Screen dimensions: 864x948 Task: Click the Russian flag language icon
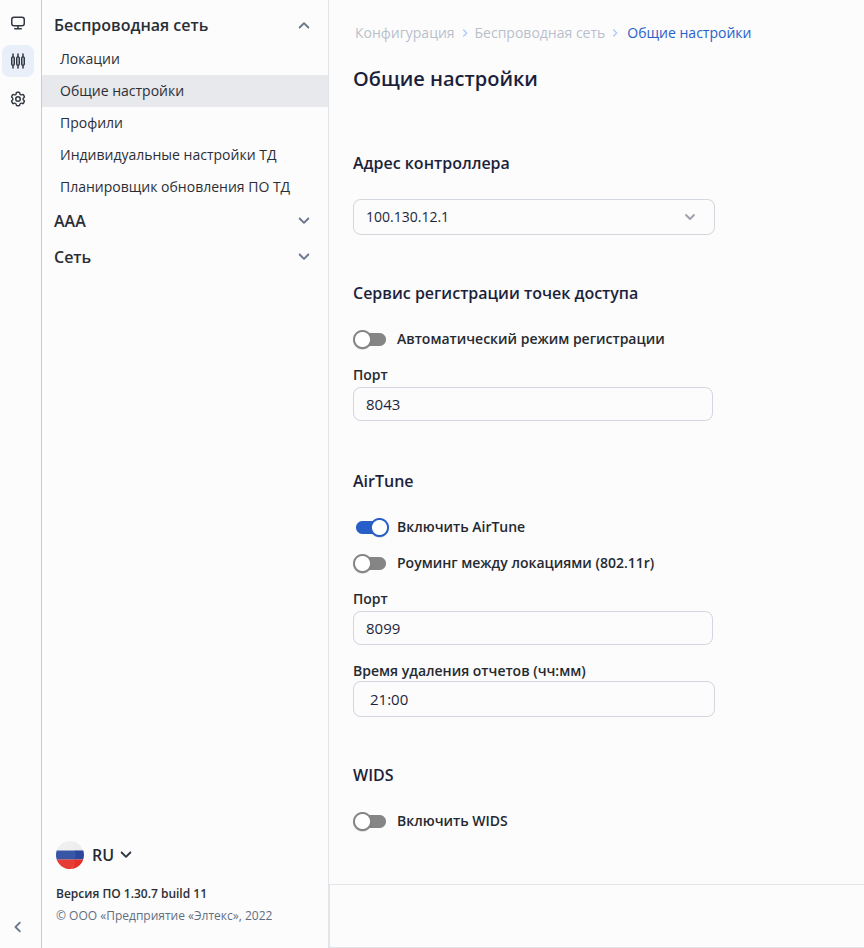[70, 855]
